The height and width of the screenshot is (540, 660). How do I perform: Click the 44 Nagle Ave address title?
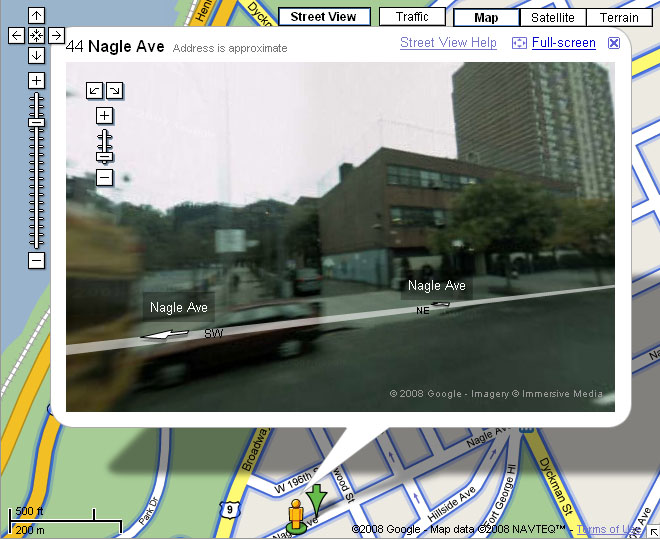click(115, 46)
